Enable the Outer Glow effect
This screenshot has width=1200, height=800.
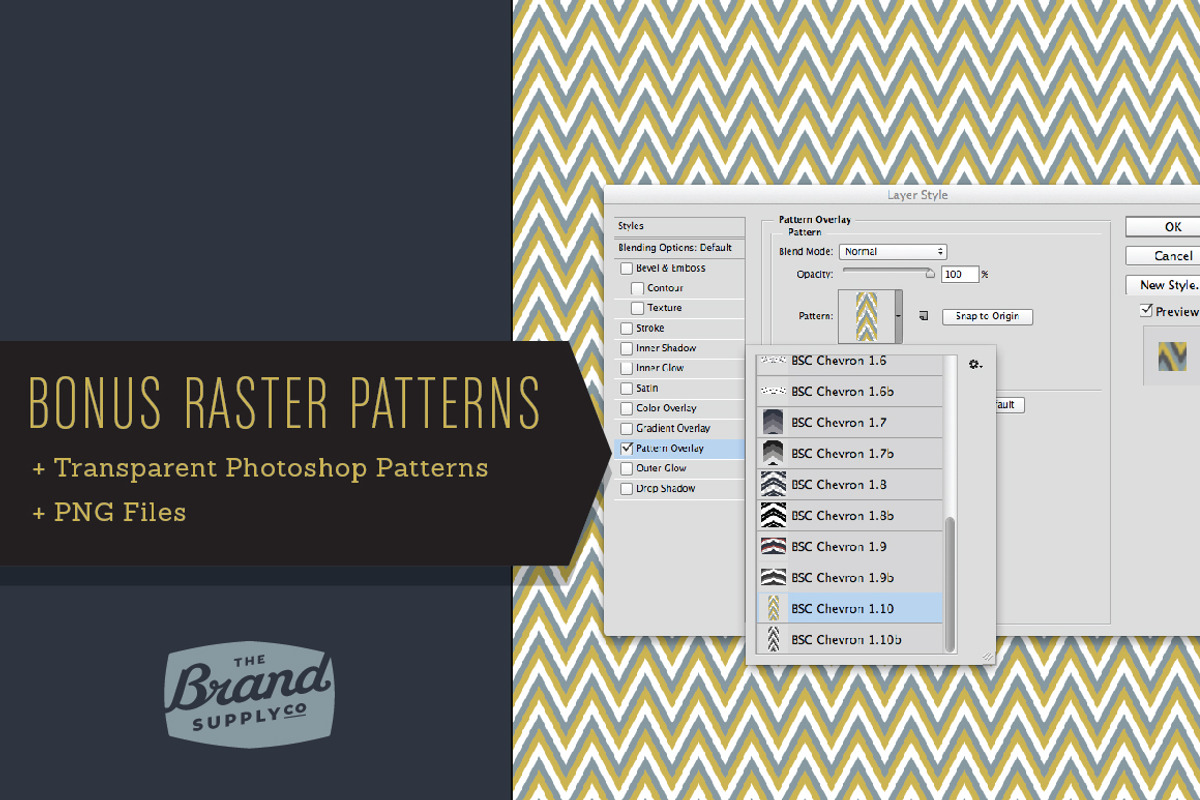click(x=627, y=468)
